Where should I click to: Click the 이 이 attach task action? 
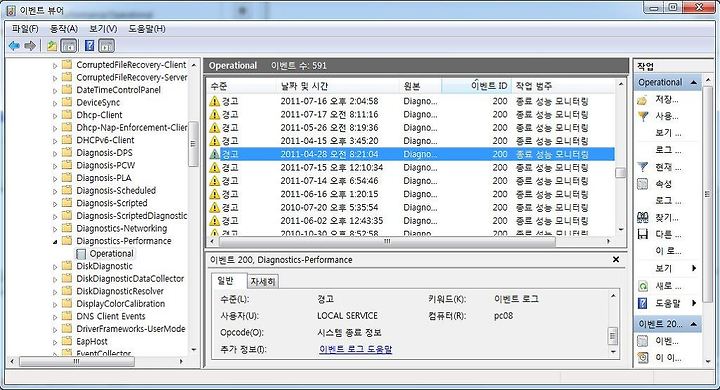(668, 358)
